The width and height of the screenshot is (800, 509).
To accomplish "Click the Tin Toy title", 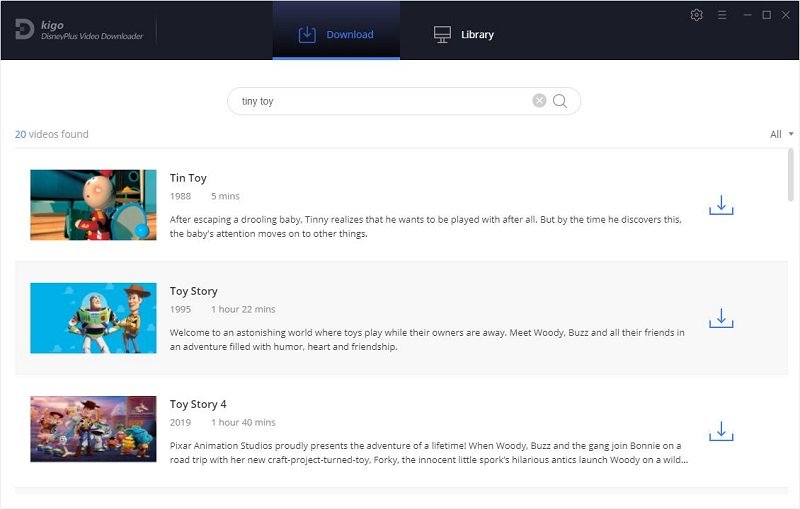I will coord(188,178).
